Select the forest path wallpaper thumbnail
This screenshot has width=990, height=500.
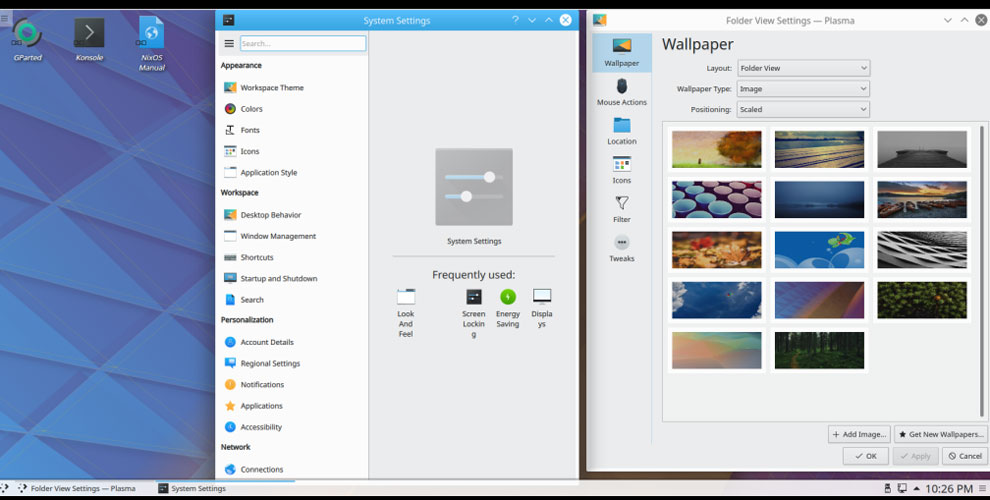[820, 350]
